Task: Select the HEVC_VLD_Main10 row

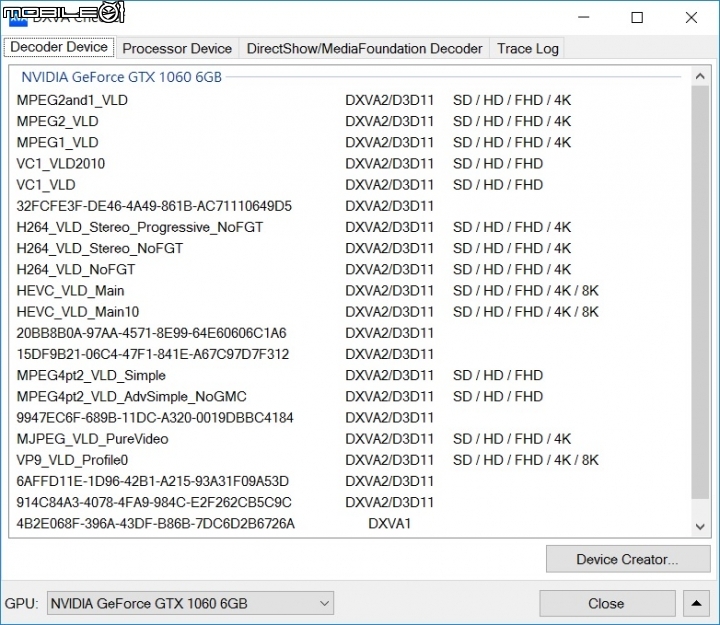Action: click(x=349, y=312)
